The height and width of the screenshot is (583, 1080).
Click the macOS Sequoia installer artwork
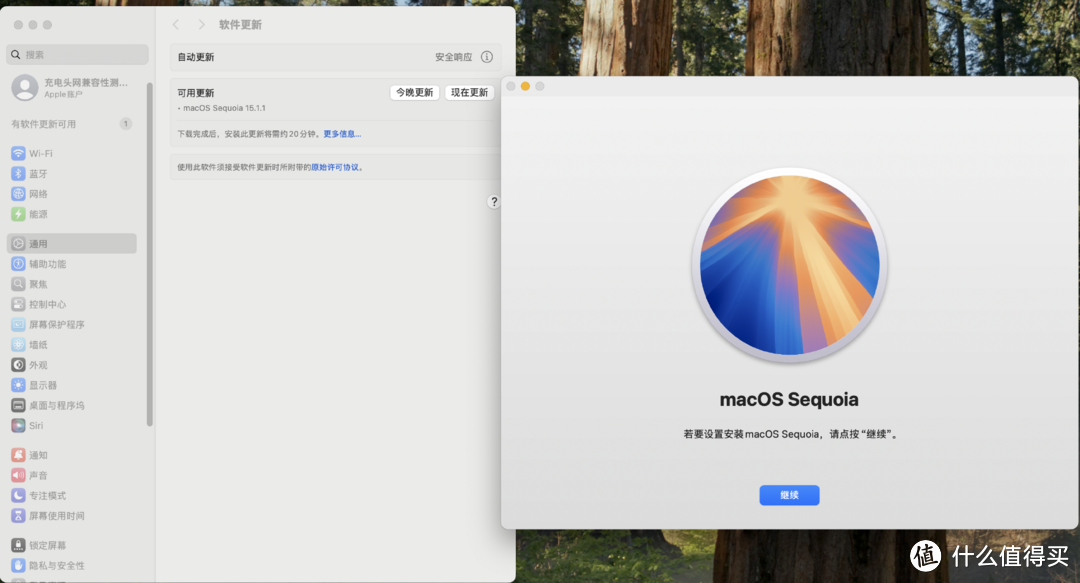point(789,265)
